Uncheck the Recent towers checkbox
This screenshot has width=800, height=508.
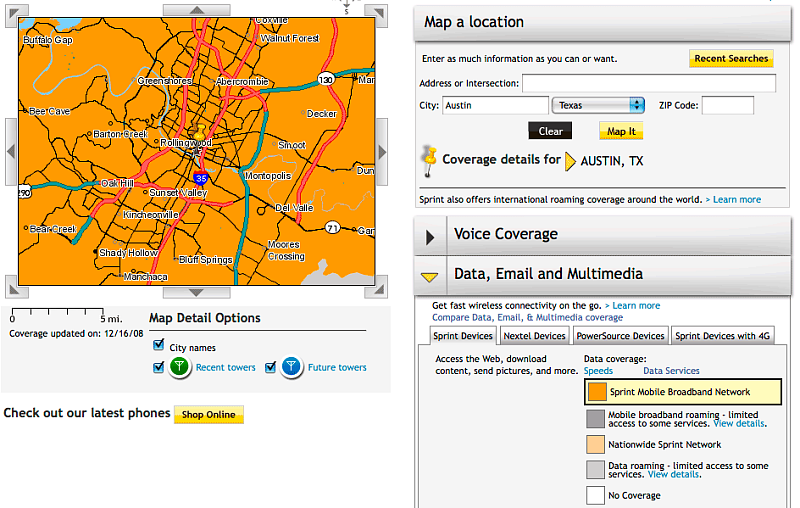pos(159,367)
